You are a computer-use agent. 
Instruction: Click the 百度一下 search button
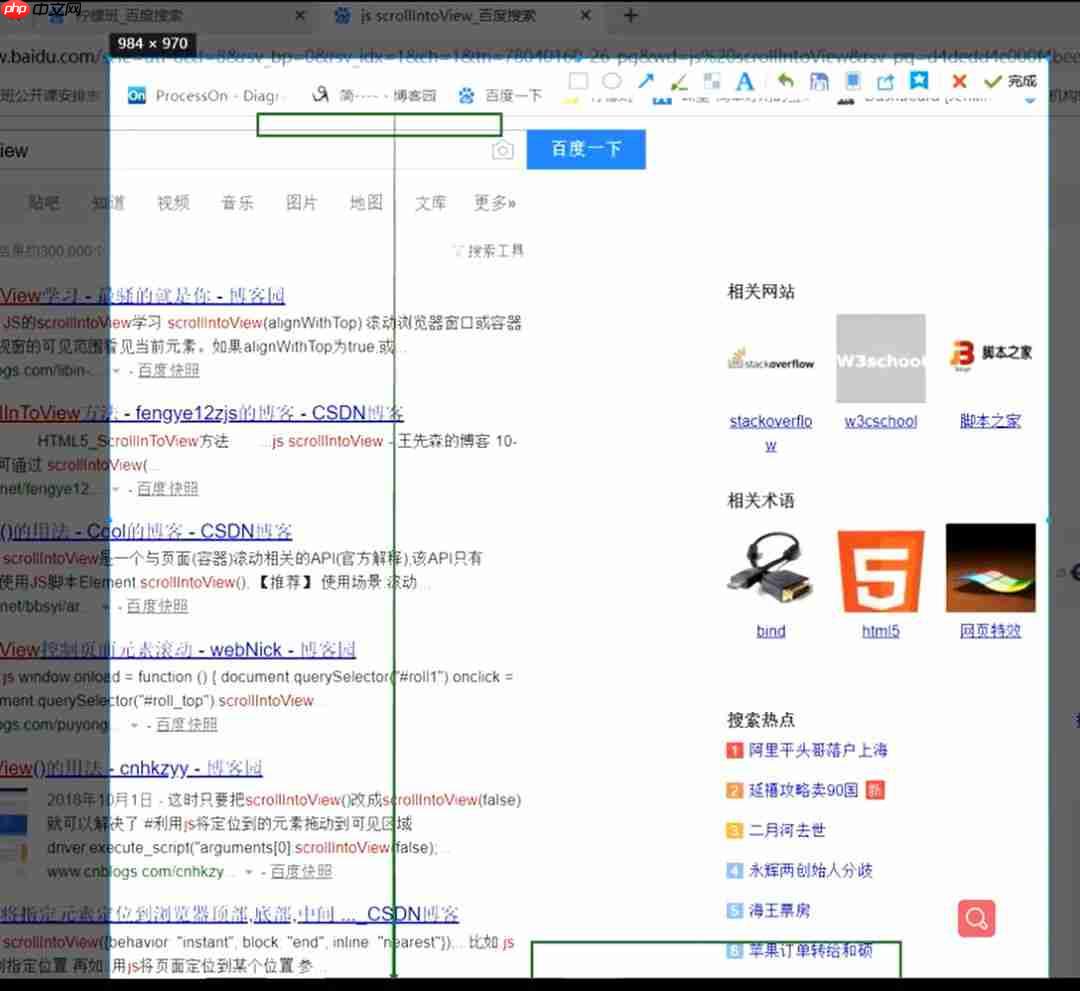tap(586, 149)
